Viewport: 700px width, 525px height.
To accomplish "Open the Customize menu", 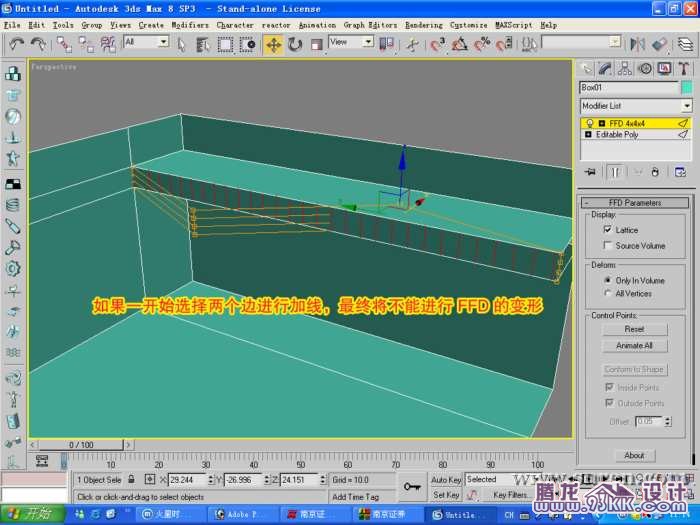I will pyautogui.click(x=468, y=25).
